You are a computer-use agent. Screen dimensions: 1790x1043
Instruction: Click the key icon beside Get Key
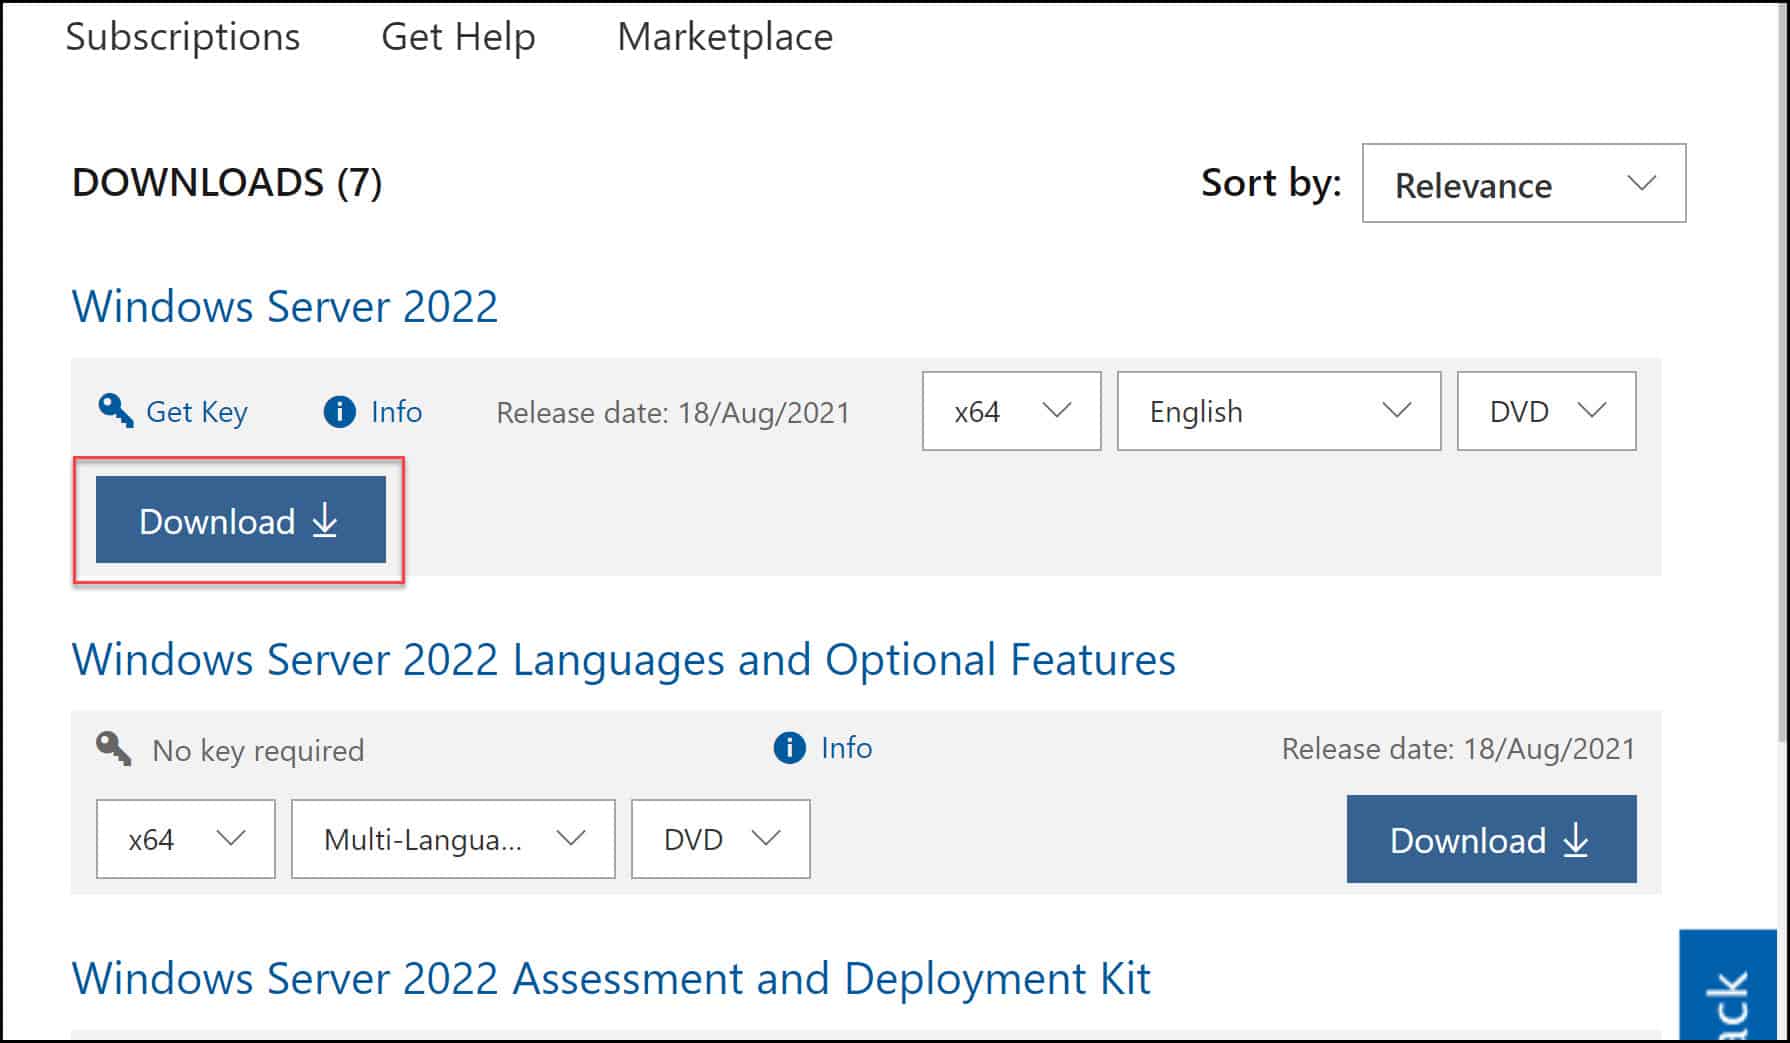pos(116,411)
